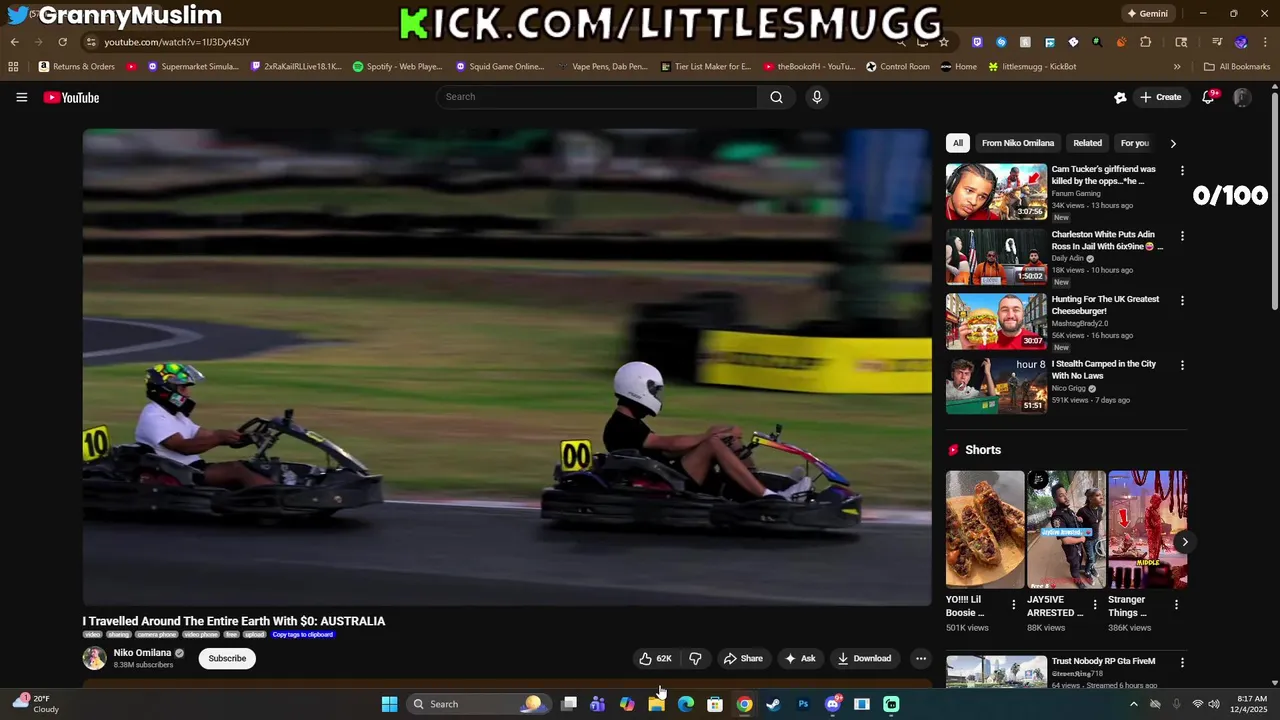Open Niko Omilana channel name link
Screen dimensions: 1280x720
142,653
